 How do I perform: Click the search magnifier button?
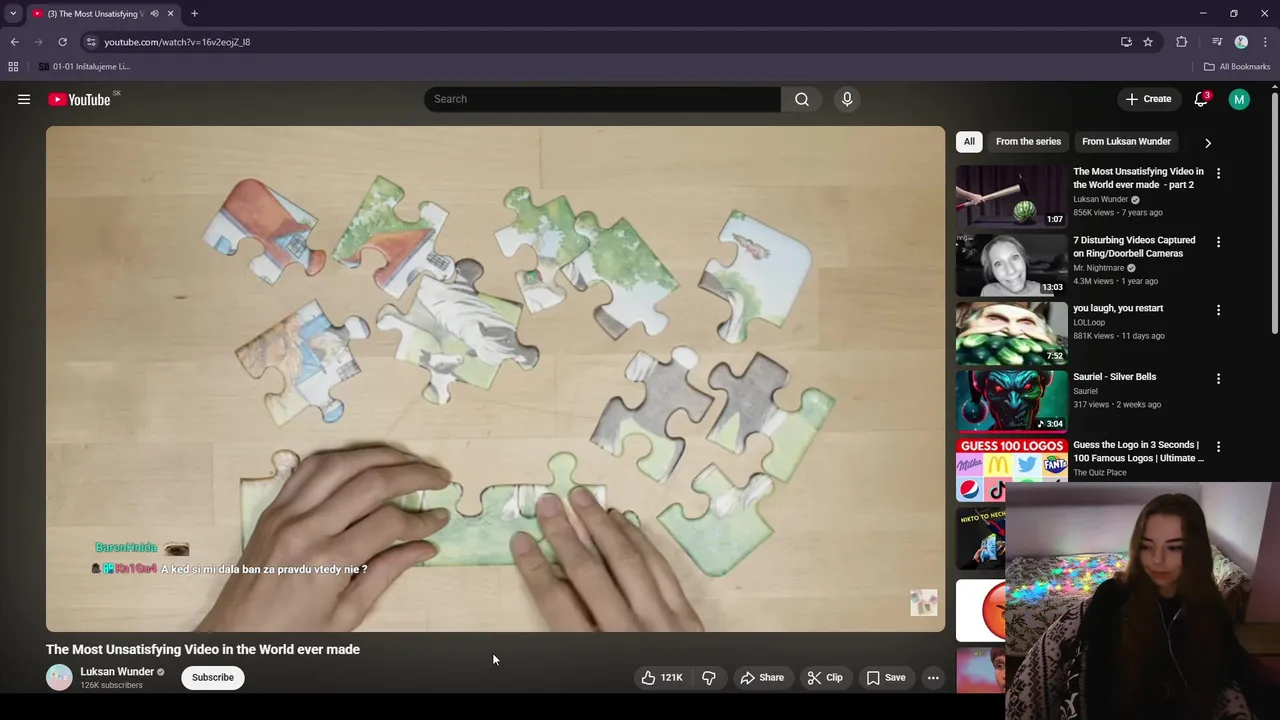[802, 99]
